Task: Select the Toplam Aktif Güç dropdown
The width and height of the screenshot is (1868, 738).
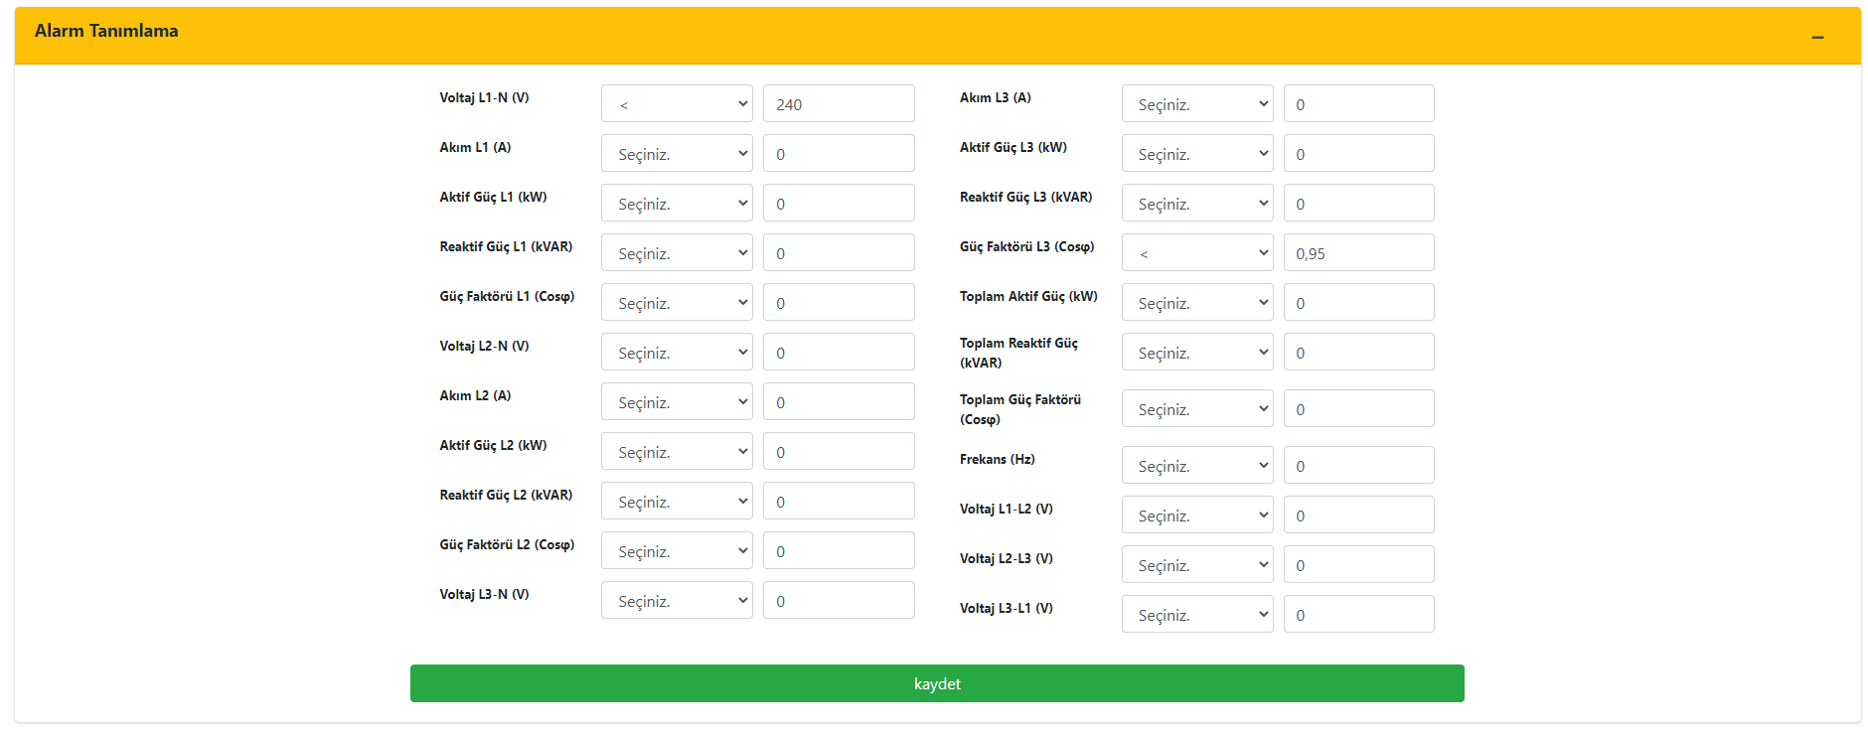Action: (1197, 302)
